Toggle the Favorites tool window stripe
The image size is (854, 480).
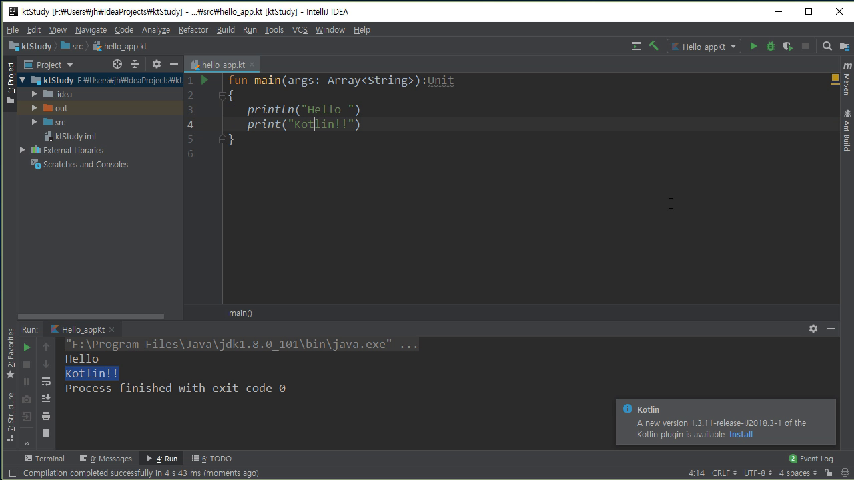click(10, 353)
